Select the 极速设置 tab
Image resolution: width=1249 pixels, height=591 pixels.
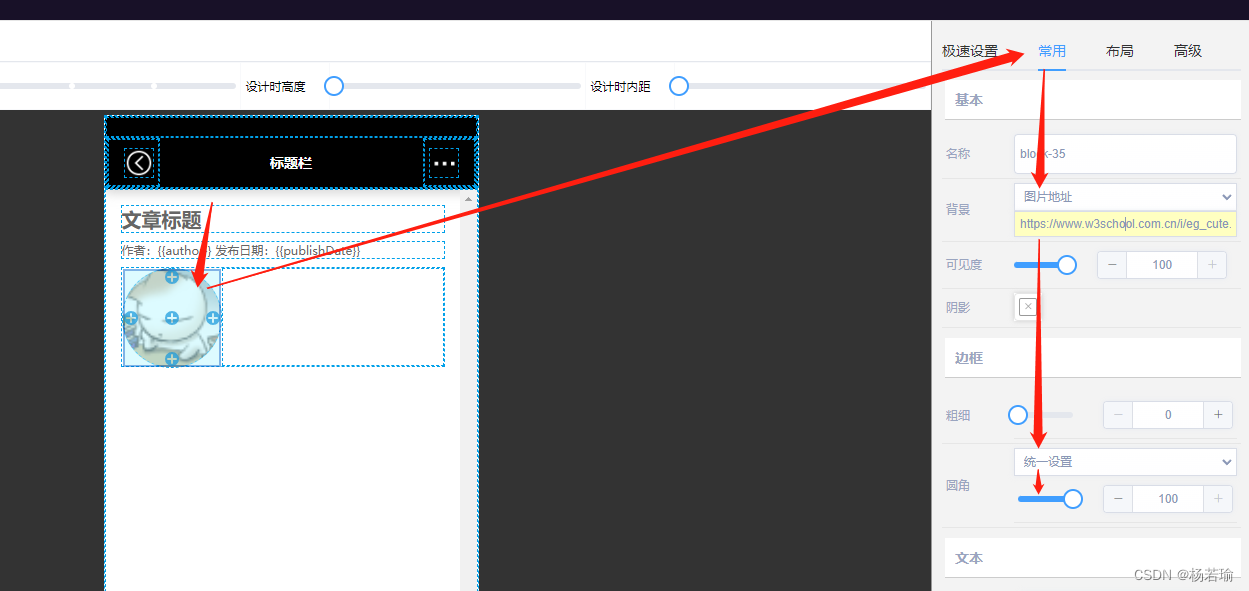[969, 51]
